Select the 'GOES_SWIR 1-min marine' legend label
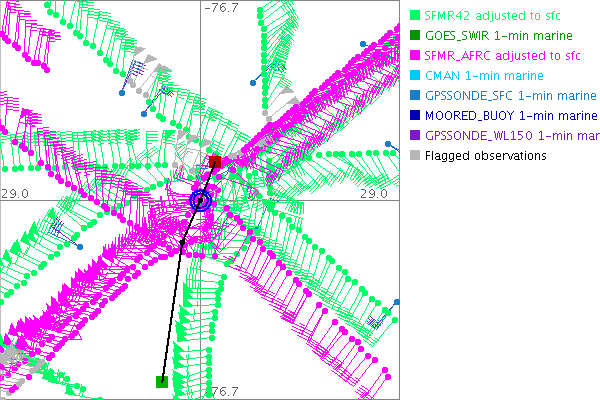Viewport: 600px width, 400px height. click(x=493, y=36)
